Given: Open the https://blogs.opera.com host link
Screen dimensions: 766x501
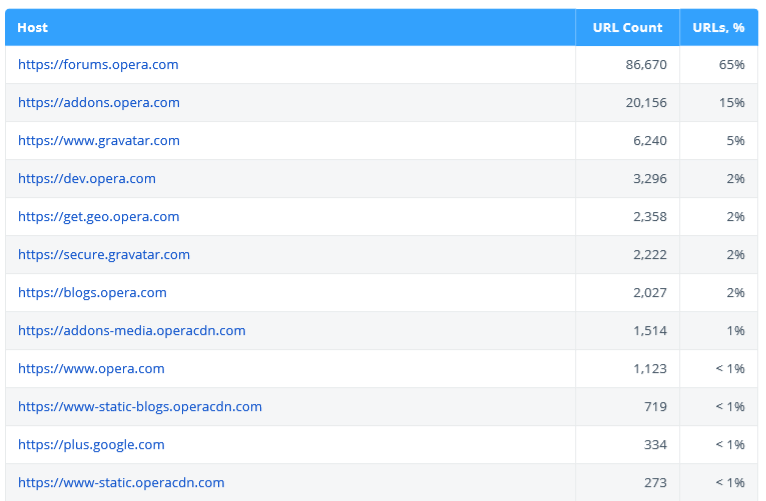Looking at the screenshot, I should click(x=92, y=293).
